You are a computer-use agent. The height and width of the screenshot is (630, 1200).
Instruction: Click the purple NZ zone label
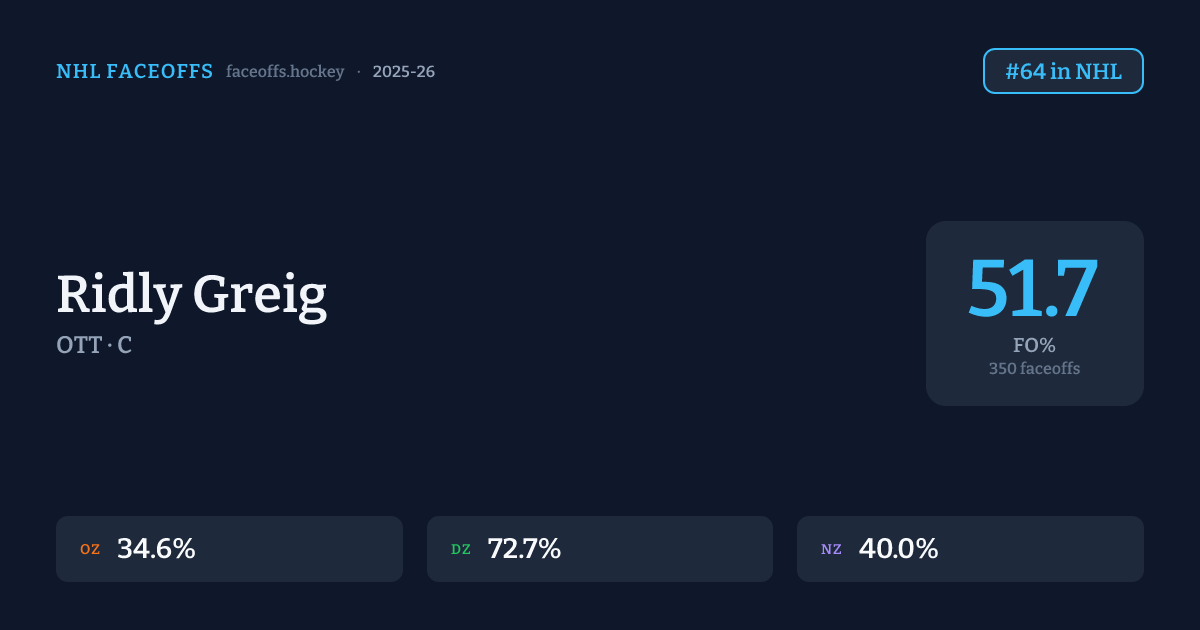click(831, 549)
